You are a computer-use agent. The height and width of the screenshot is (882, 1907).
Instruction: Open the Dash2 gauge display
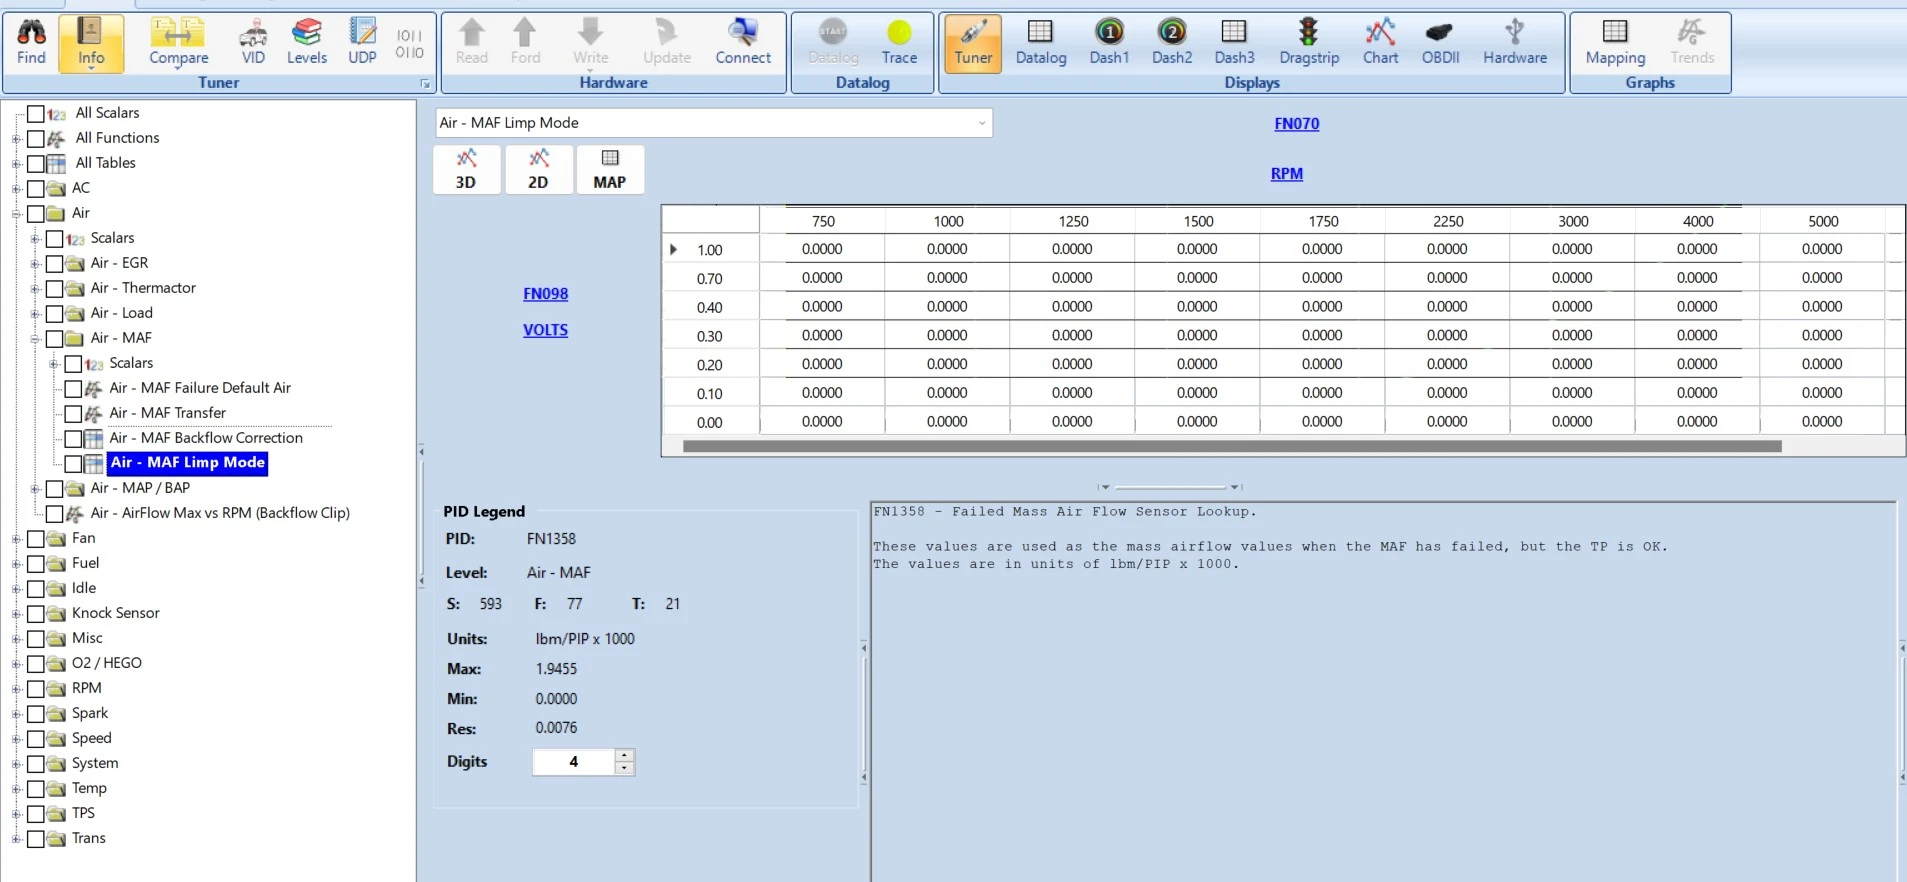(1172, 43)
